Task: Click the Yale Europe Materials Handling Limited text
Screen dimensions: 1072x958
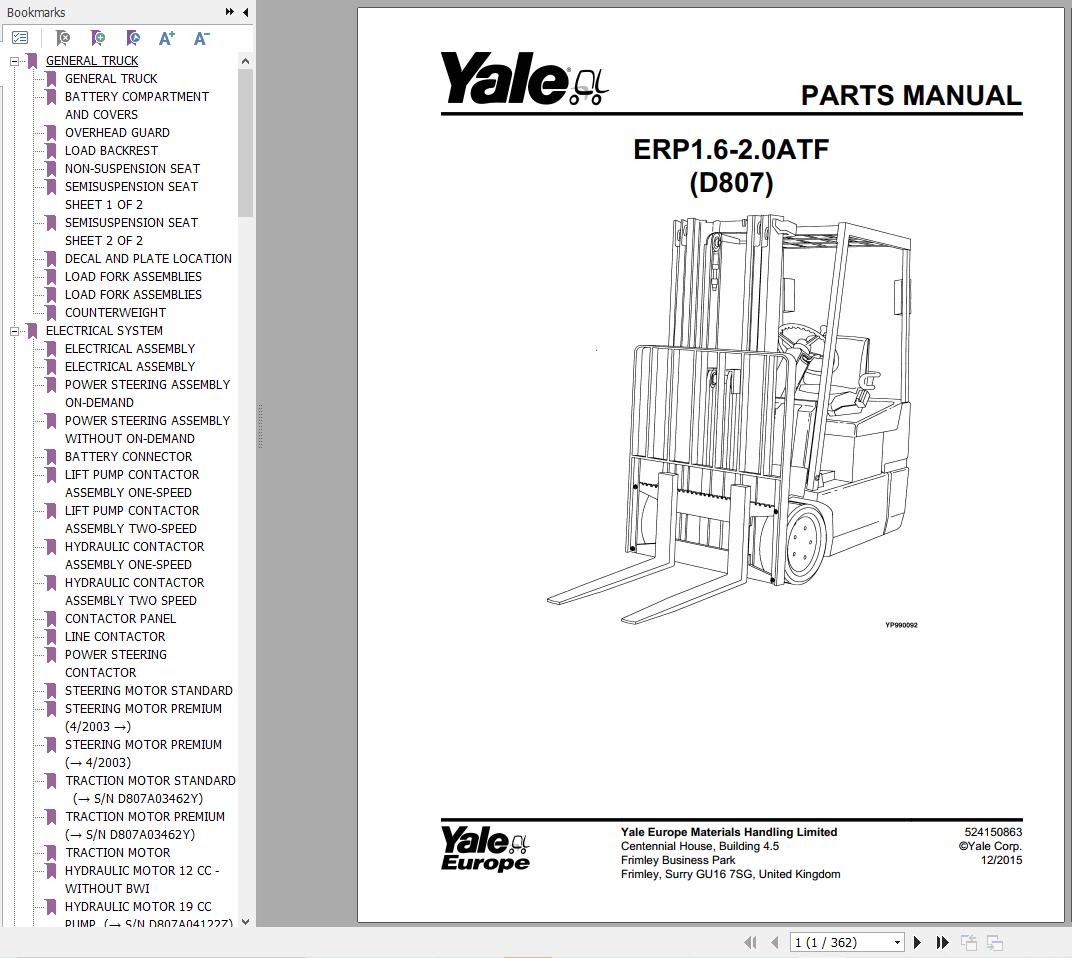Action: coord(729,832)
